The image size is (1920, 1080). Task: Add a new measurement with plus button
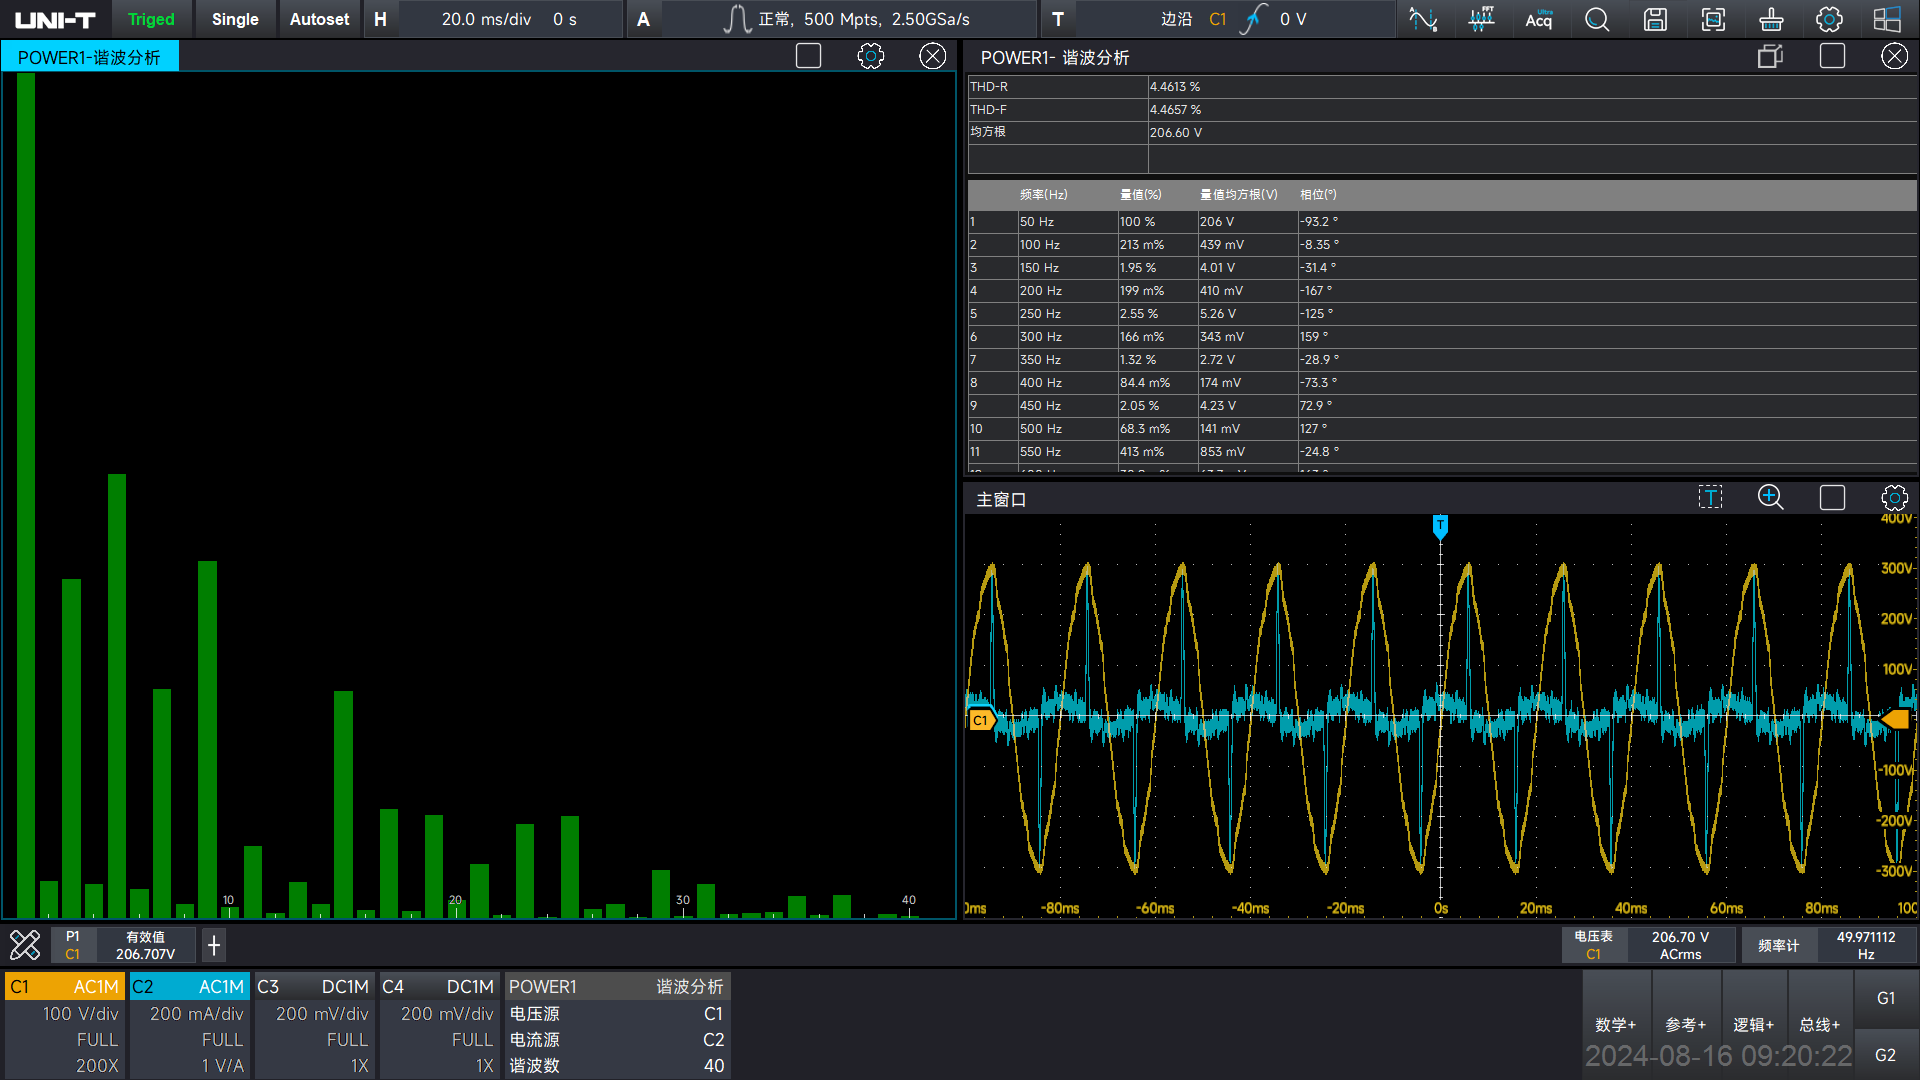[214, 945]
